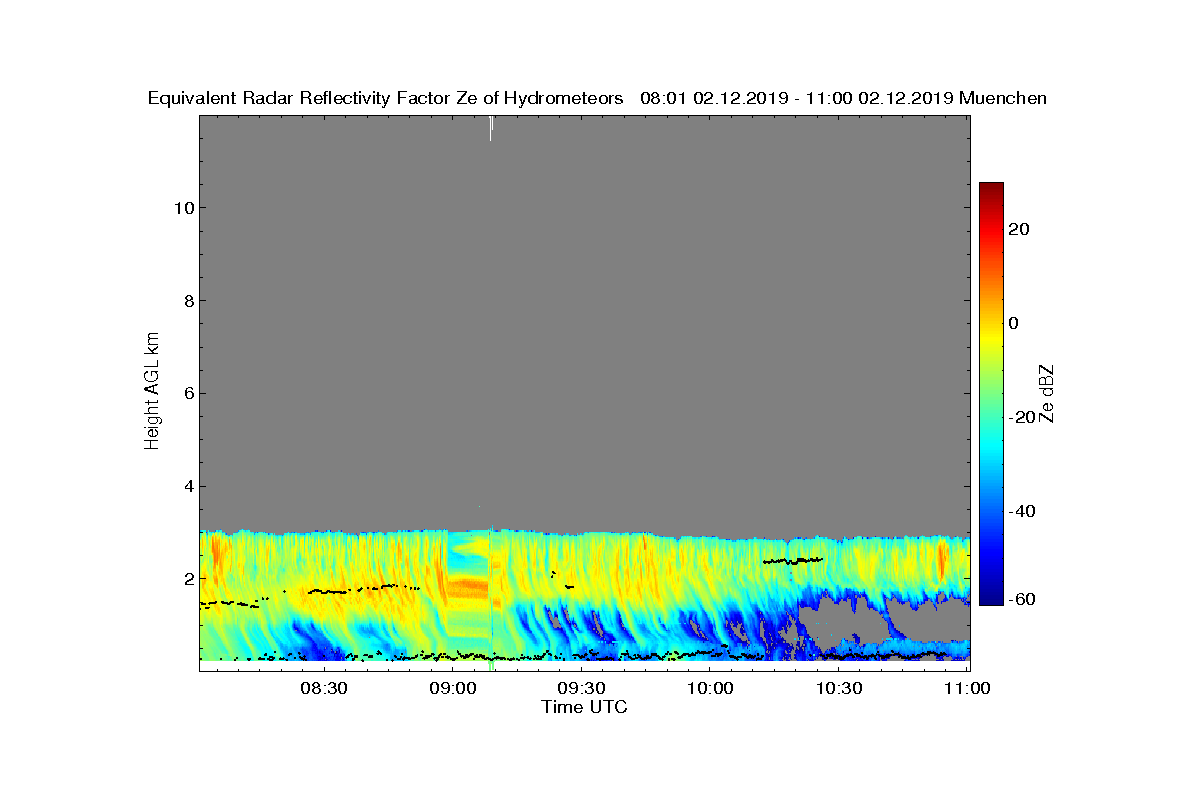
Task: Click the '09:00' time tick label
Action: point(452,689)
